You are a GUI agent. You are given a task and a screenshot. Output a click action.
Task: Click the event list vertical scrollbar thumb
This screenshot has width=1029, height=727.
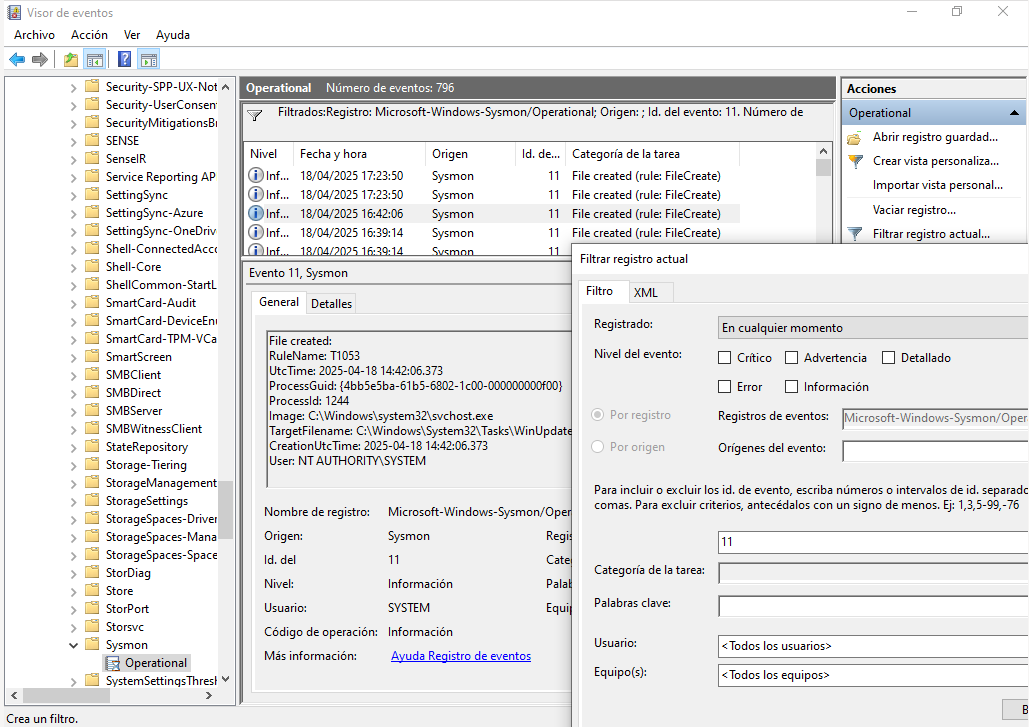(823, 168)
